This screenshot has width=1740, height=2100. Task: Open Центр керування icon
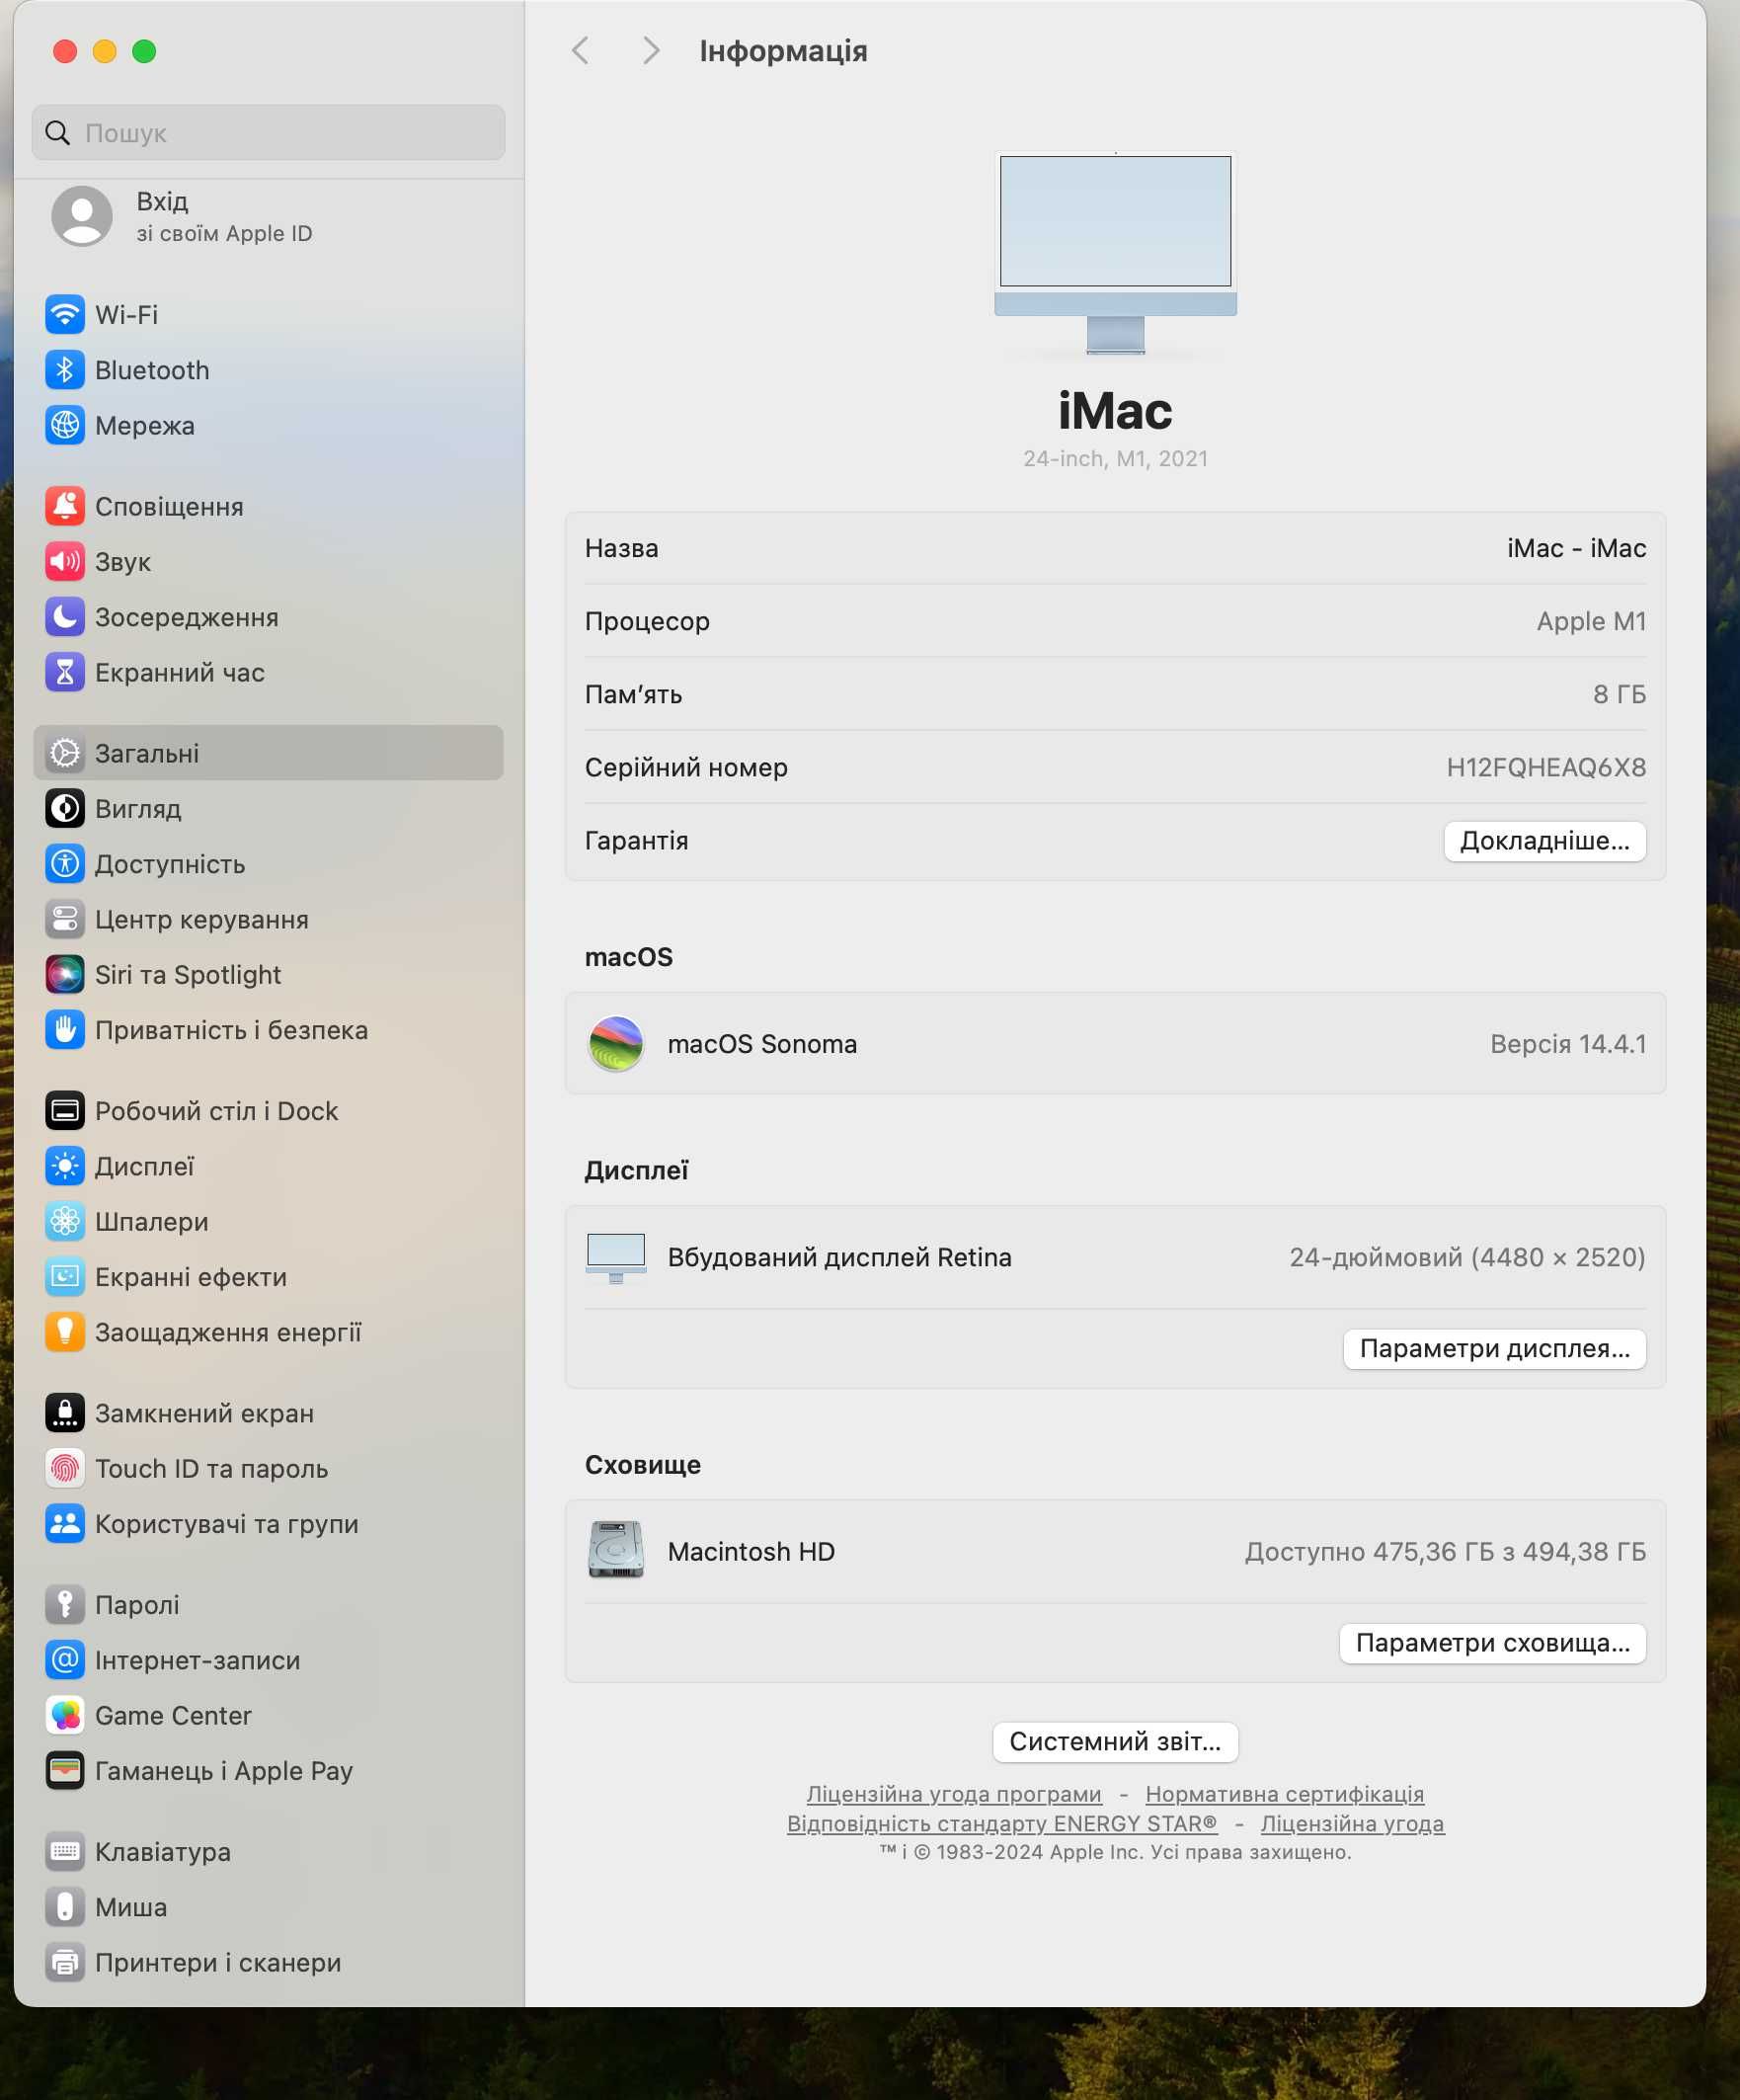(65, 919)
